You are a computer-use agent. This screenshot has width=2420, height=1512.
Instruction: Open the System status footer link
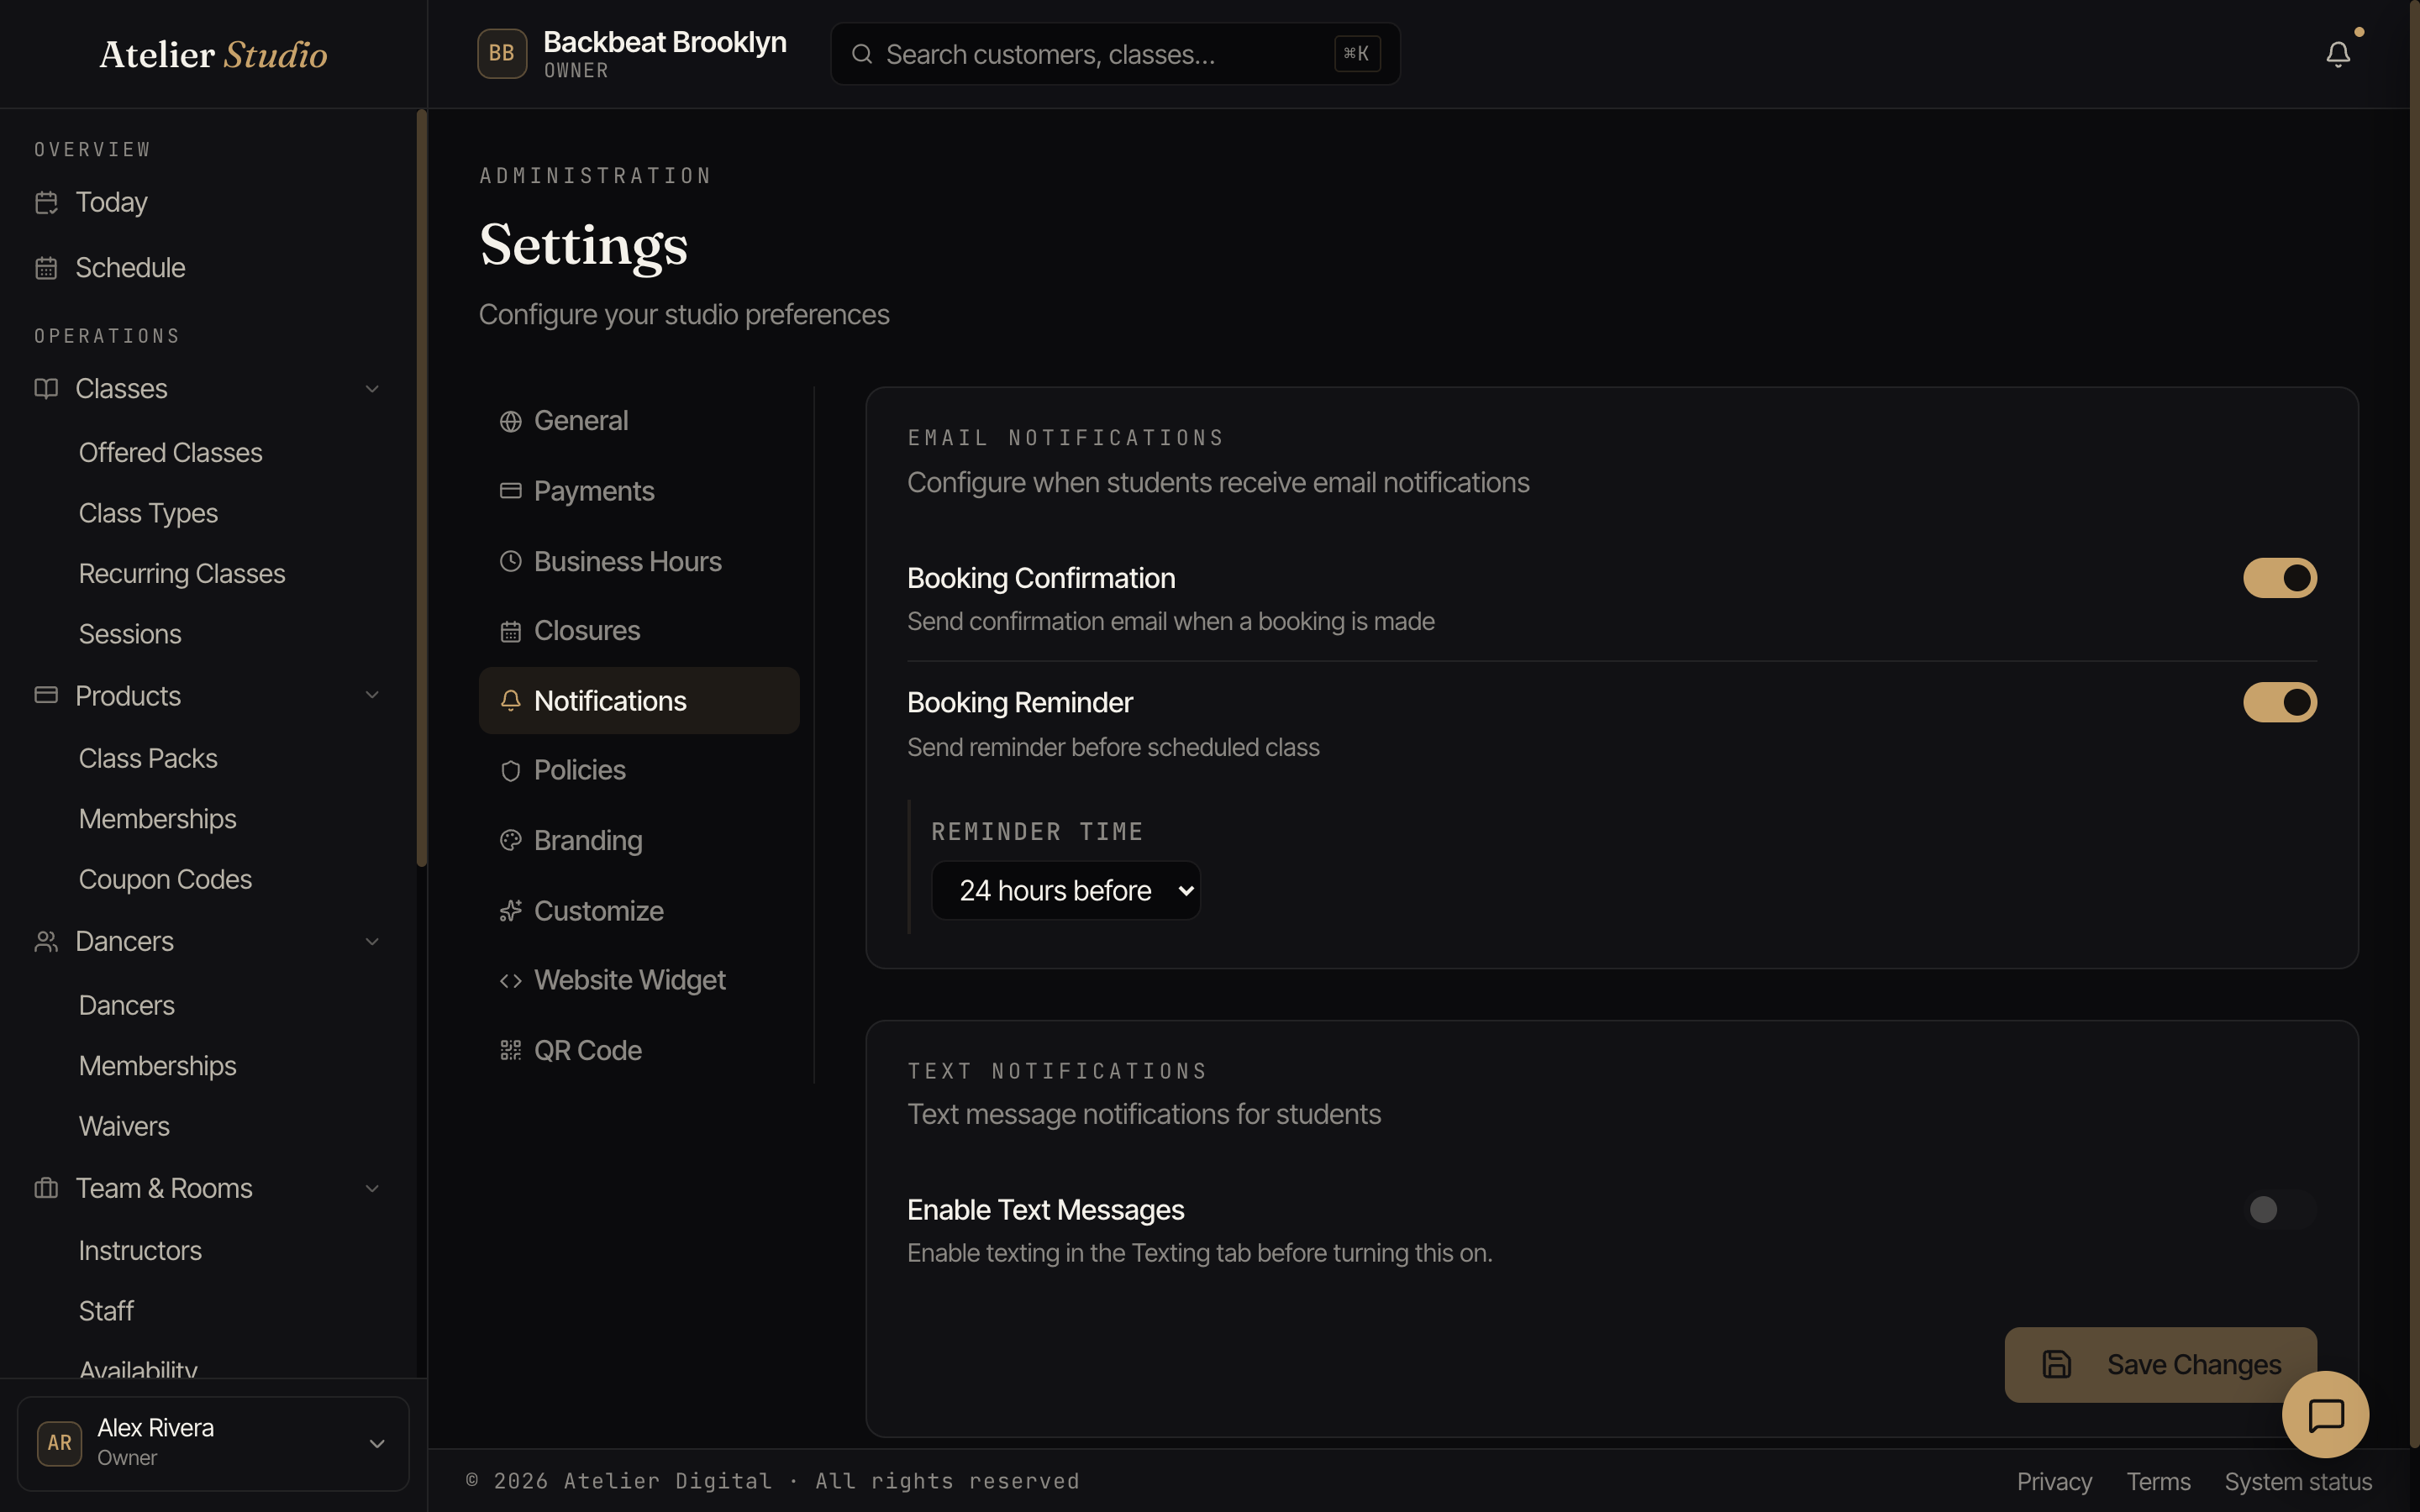(2297, 1481)
